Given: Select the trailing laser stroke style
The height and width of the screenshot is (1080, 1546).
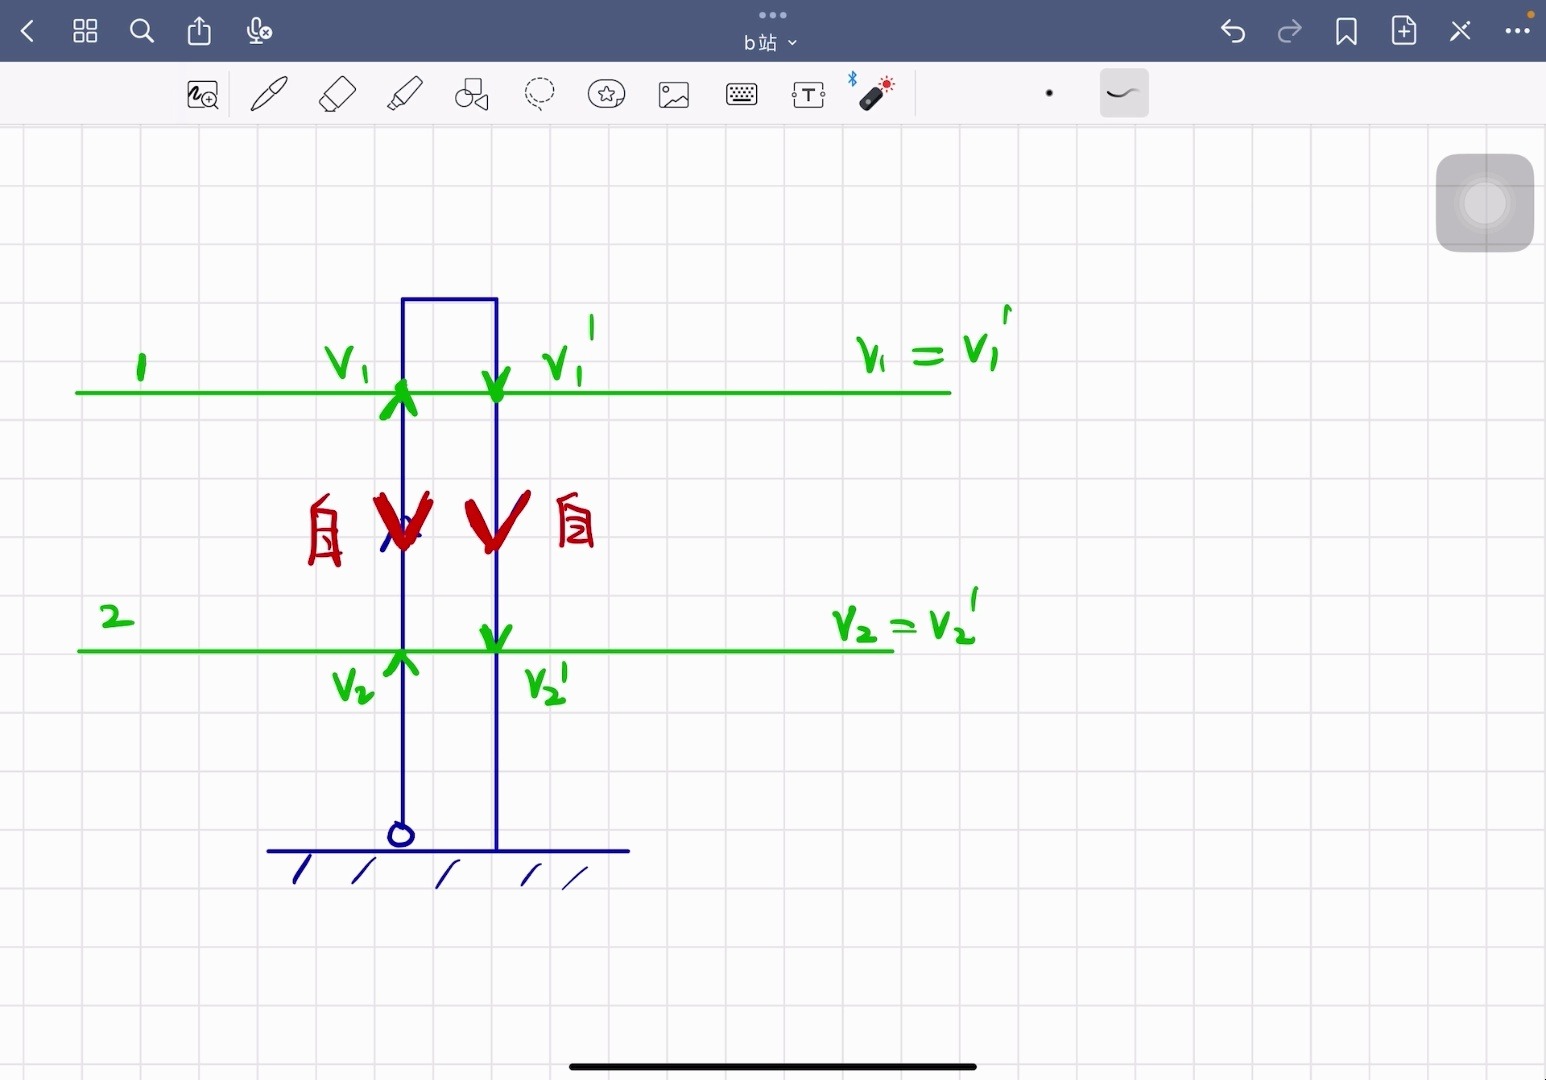Looking at the screenshot, I should click(1124, 93).
